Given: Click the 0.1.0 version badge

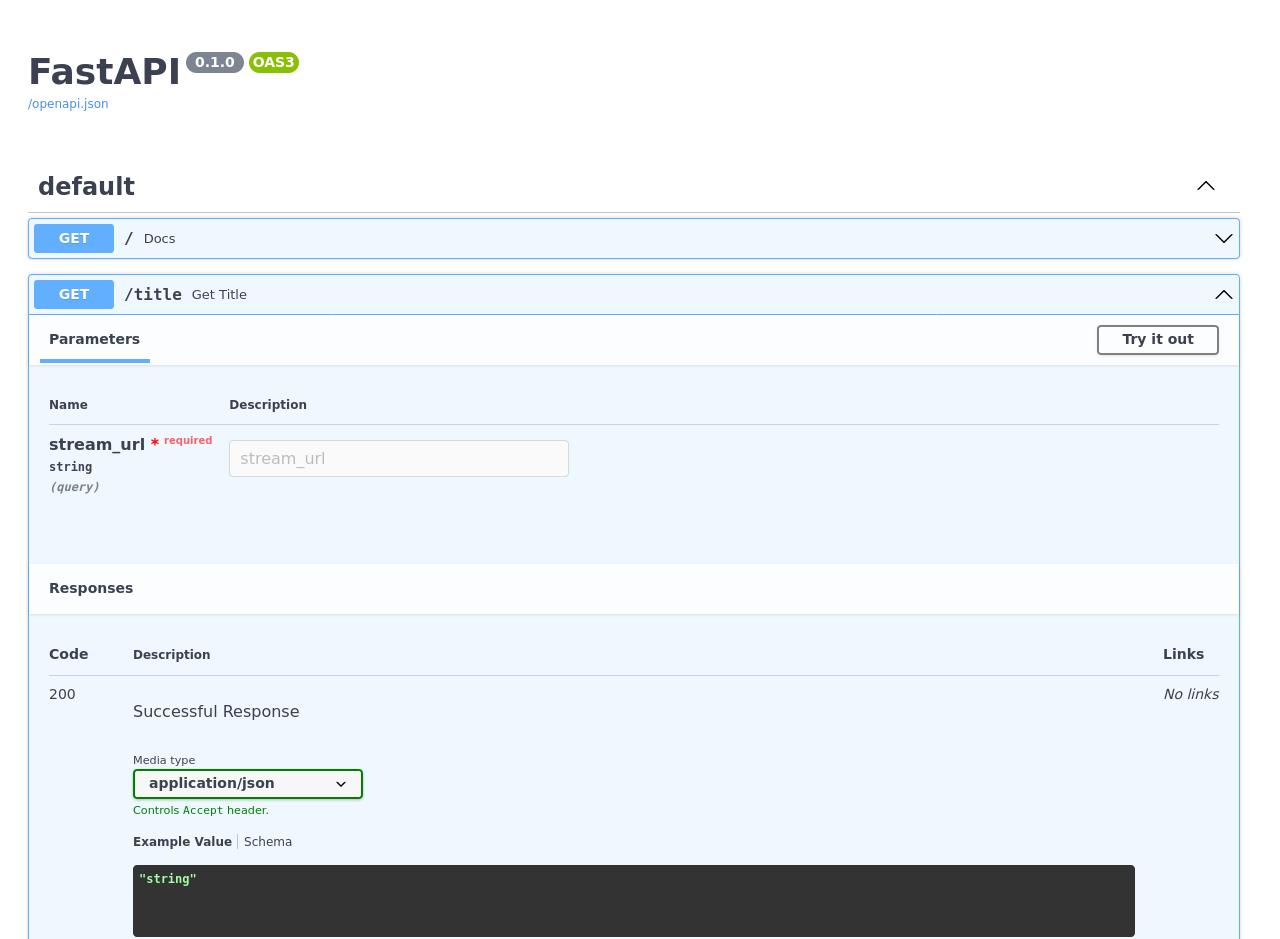Looking at the screenshot, I should click(x=215, y=63).
